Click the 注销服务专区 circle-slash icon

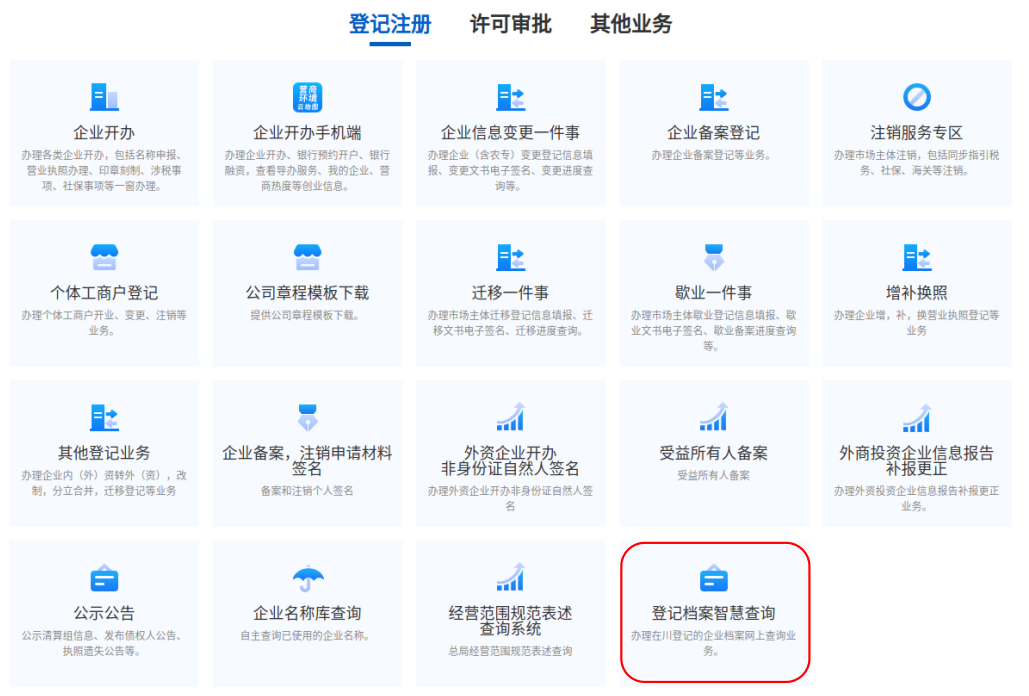(x=916, y=97)
